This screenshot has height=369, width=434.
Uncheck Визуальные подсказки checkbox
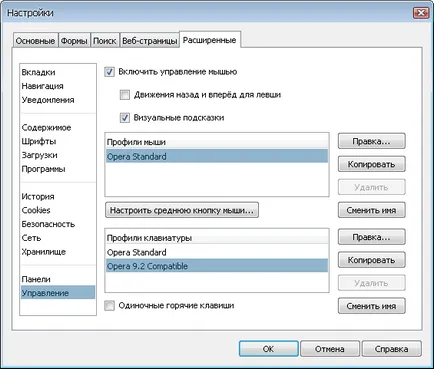125,118
